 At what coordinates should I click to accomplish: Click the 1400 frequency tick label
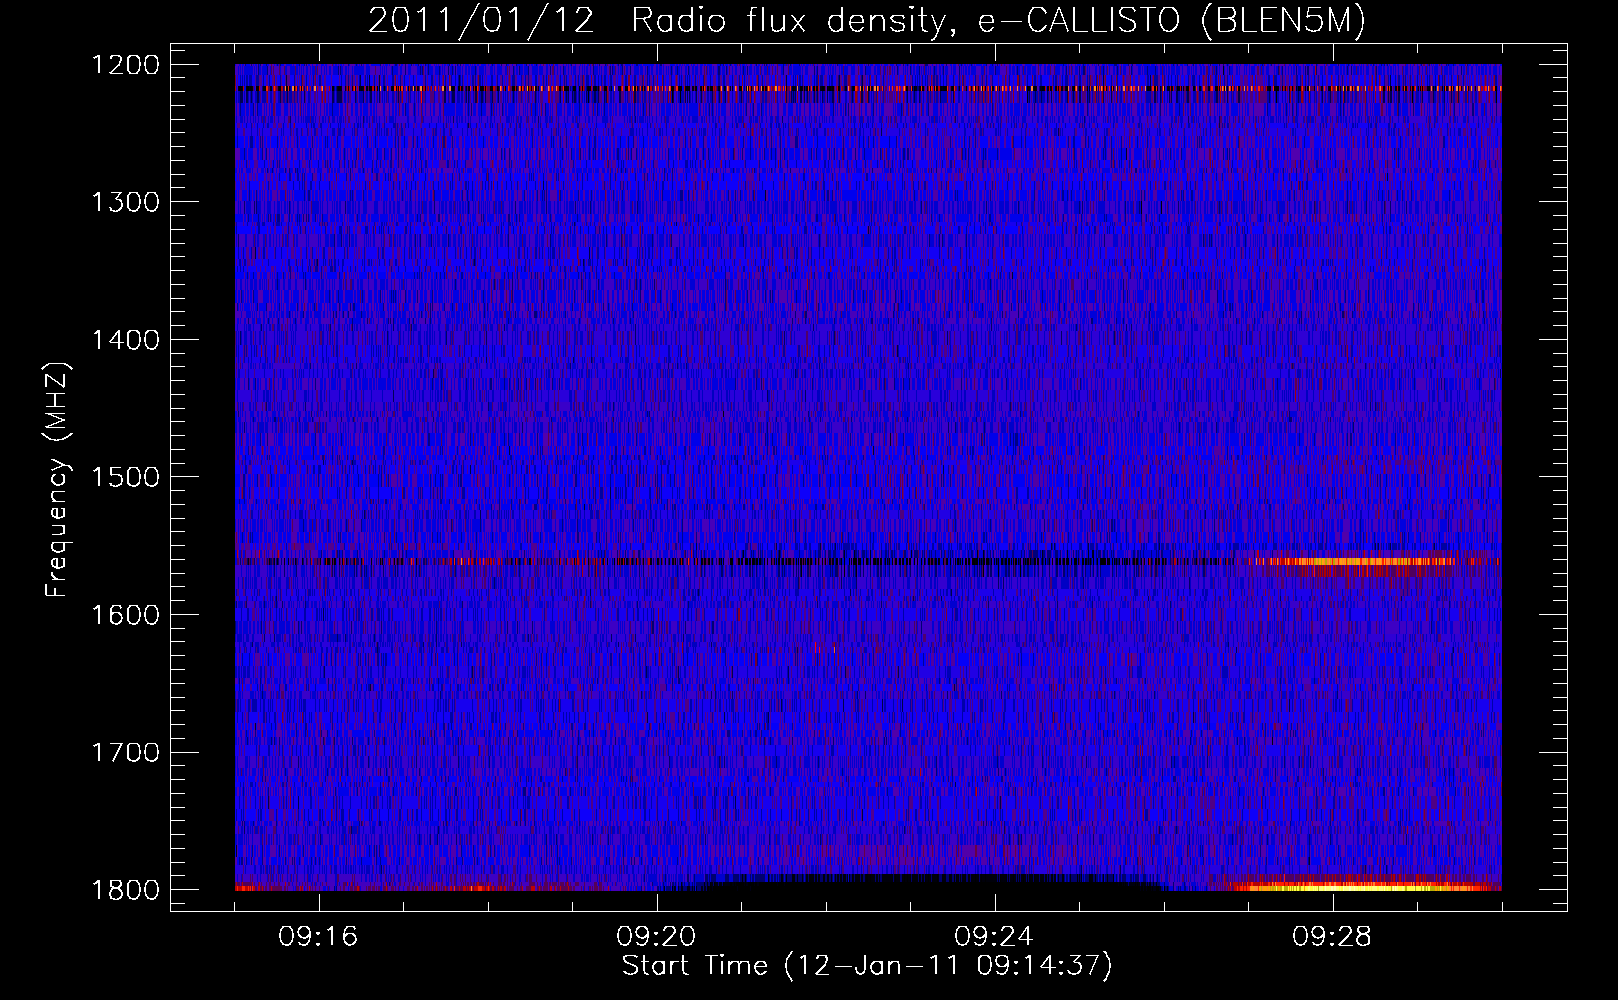pos(125,340)
